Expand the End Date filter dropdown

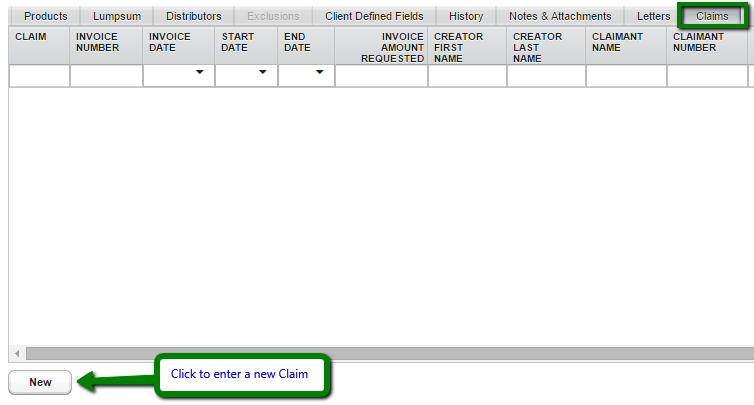coord(320,73)
